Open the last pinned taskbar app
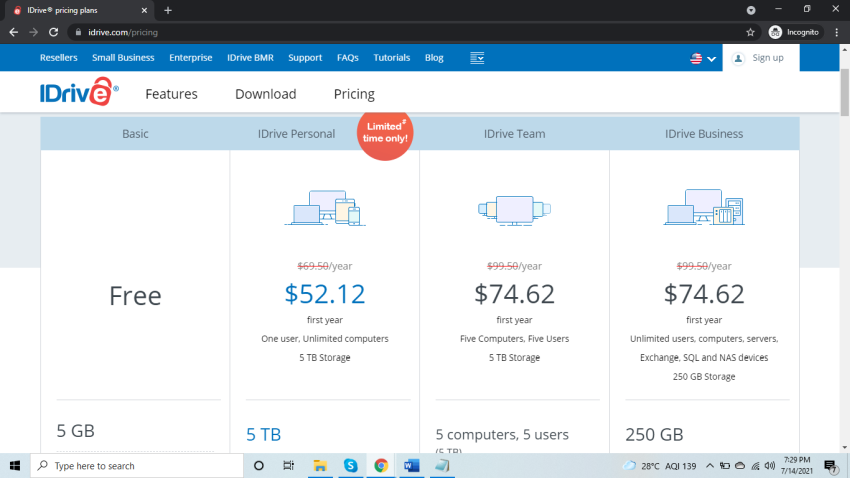 pos(442,466)
